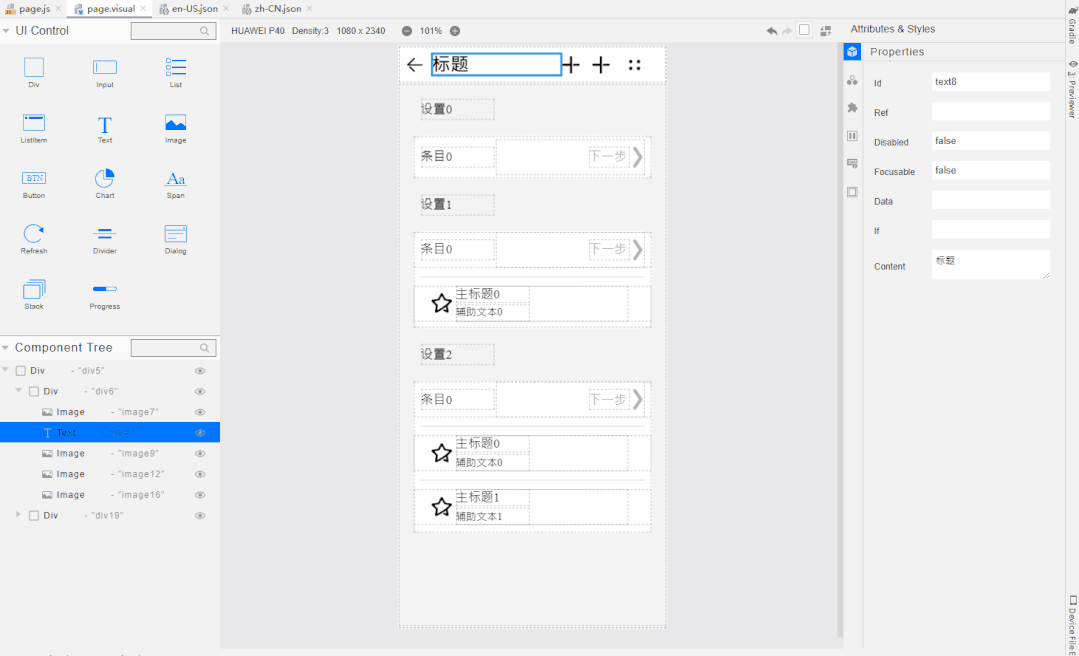This screenshot has width=1079, height=656.
Task: Select the Stack component icon
Action: coord(34,289)
